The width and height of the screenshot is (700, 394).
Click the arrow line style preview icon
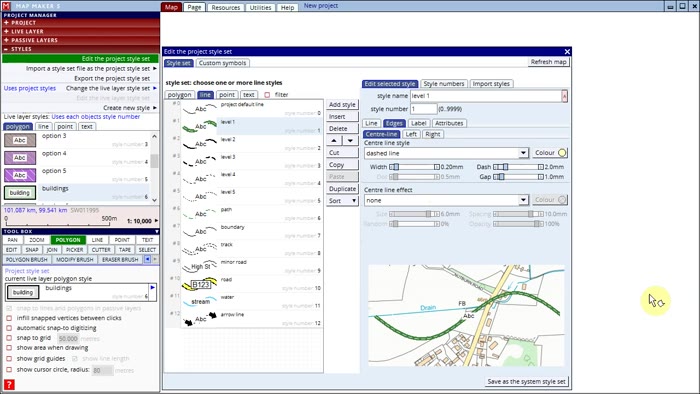200,319
